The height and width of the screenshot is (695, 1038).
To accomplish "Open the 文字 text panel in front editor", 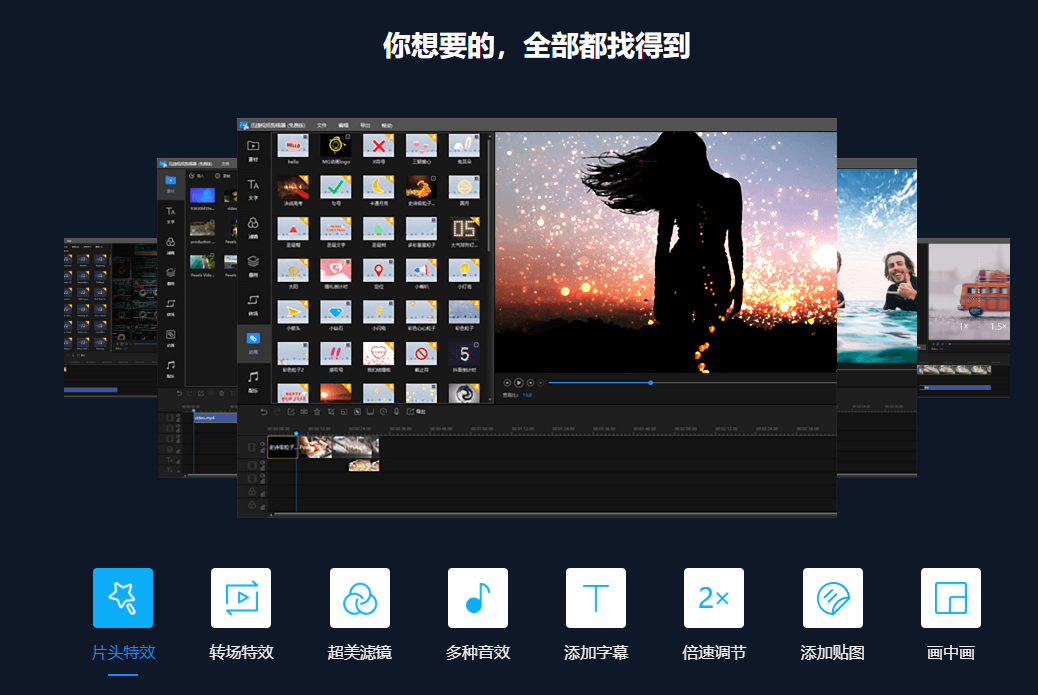I will coord(253,189).
